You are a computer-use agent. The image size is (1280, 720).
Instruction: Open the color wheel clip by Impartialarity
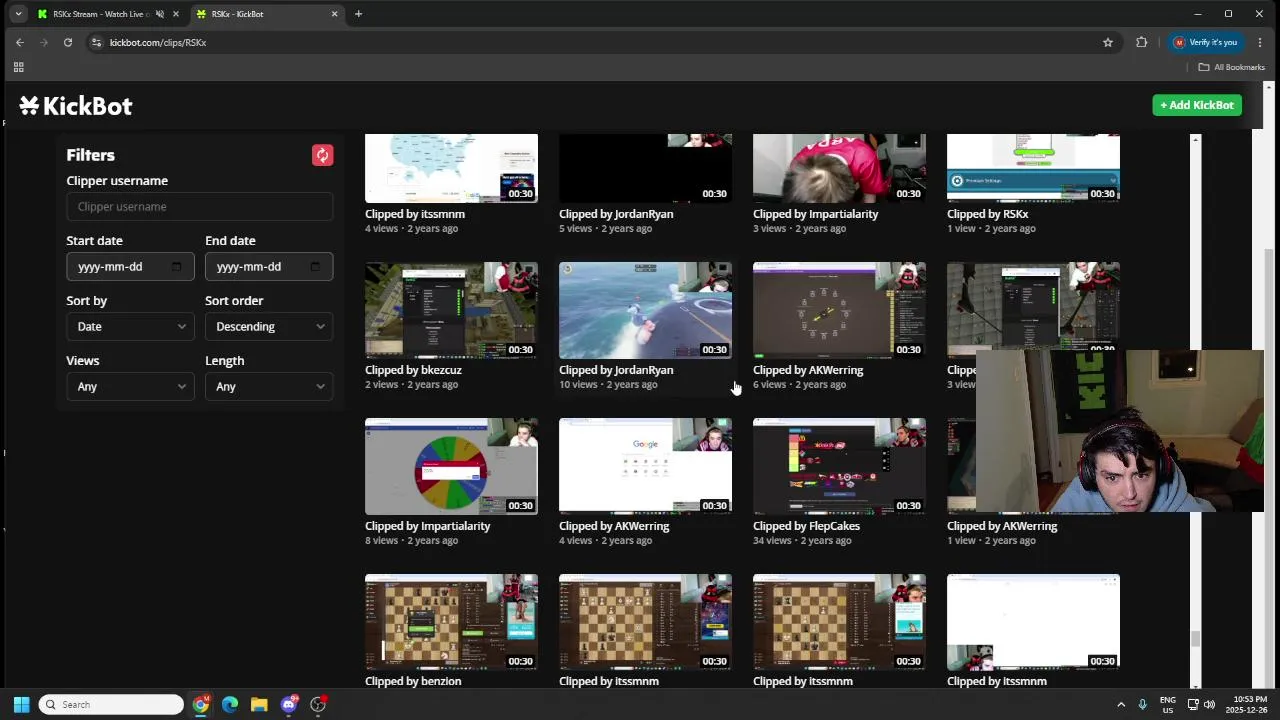click(x=451, y=466)
